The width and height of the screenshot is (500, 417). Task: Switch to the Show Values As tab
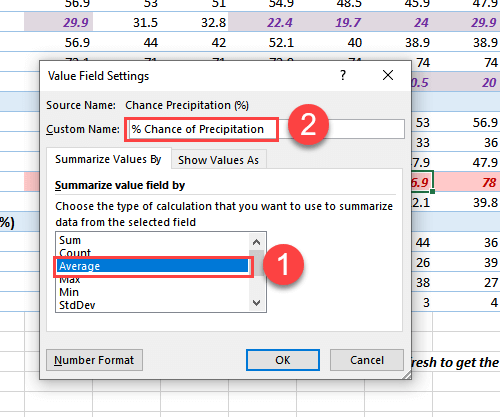pyautogui.click(x=218, y=160)
